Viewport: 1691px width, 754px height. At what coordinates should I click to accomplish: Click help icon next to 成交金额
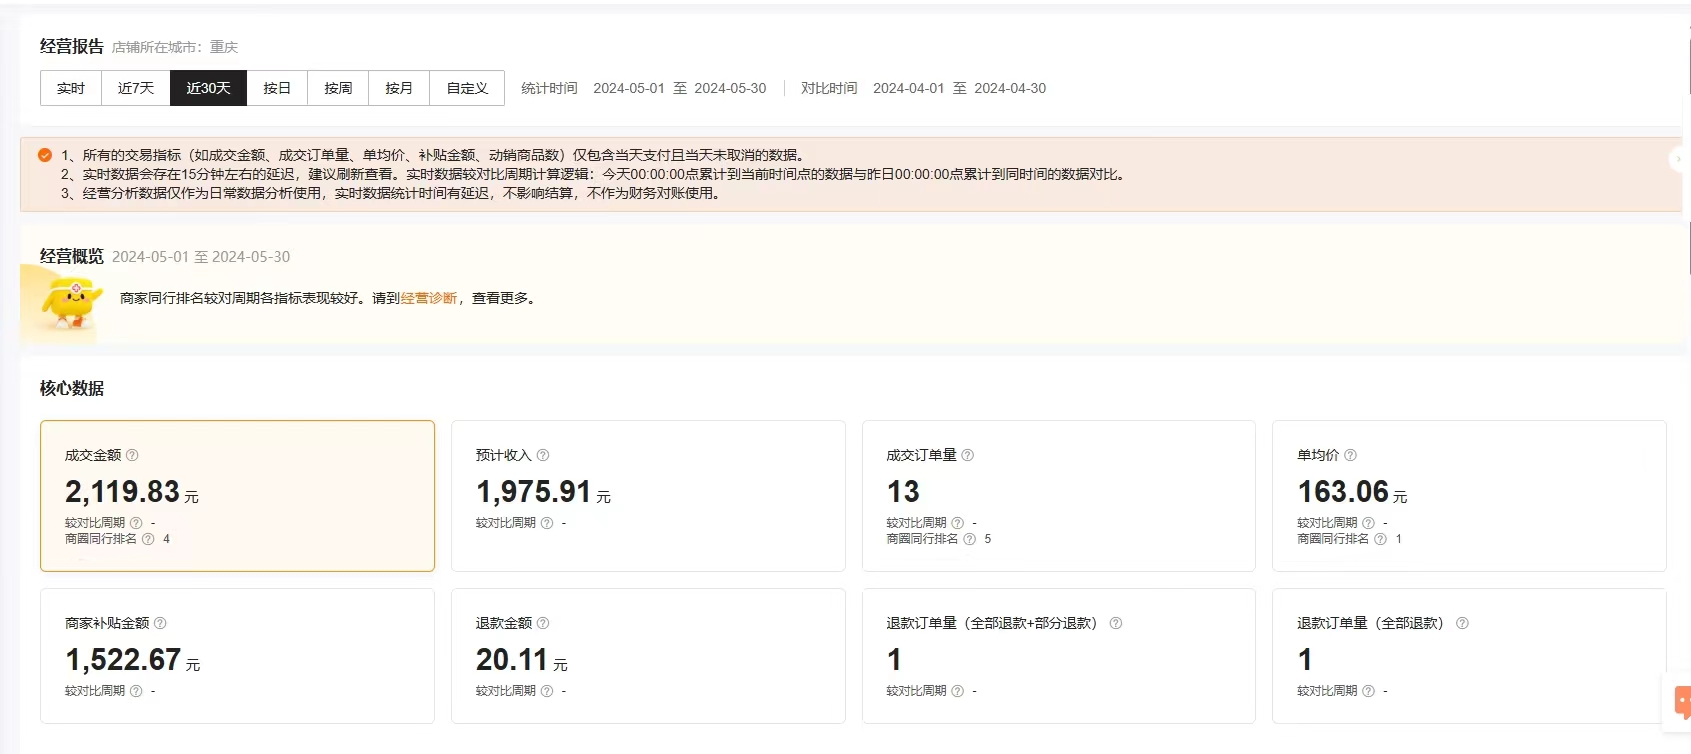point(132,455)
